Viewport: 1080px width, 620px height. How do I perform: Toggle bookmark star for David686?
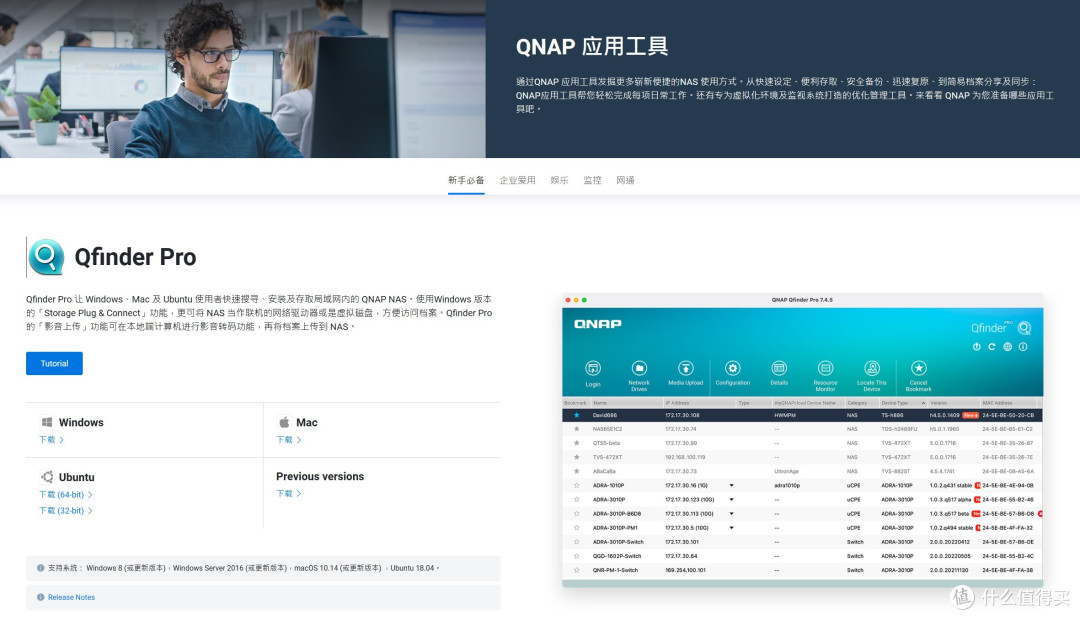[577, 415]
